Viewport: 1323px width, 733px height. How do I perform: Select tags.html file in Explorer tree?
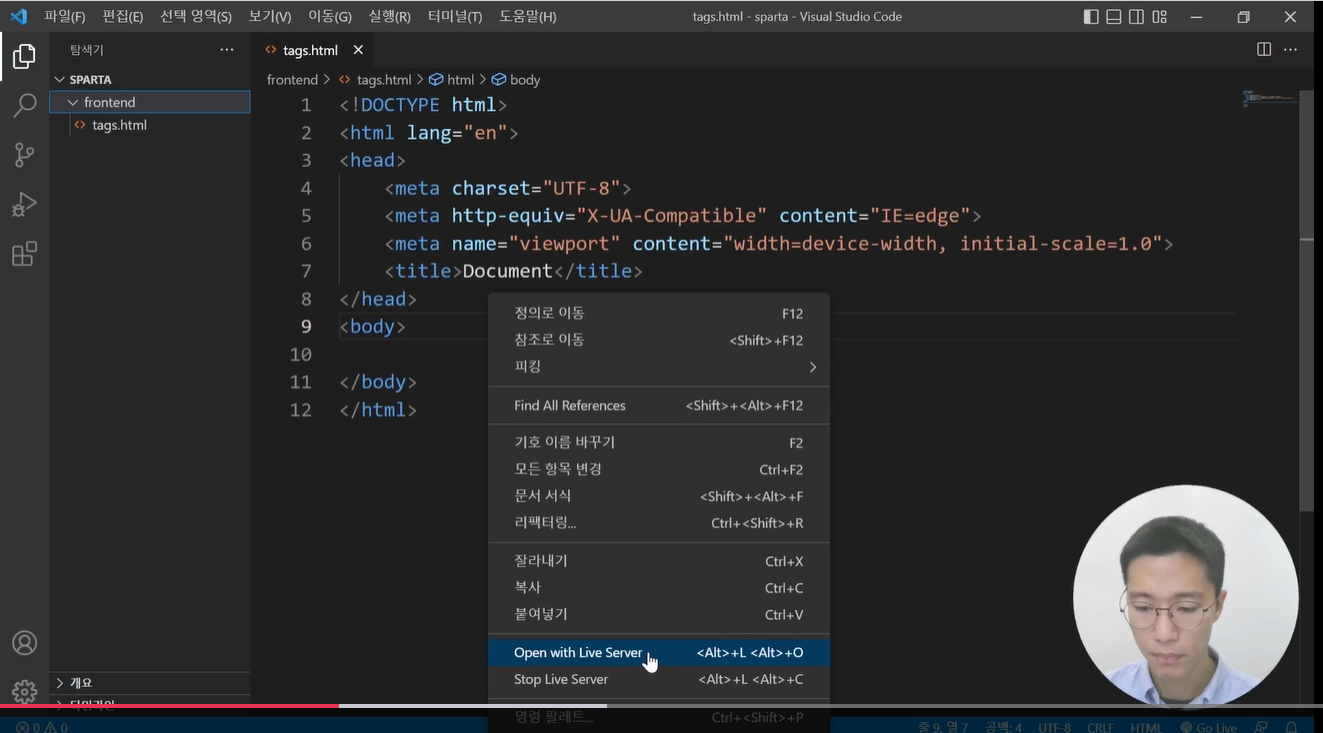tap(150, 125)
